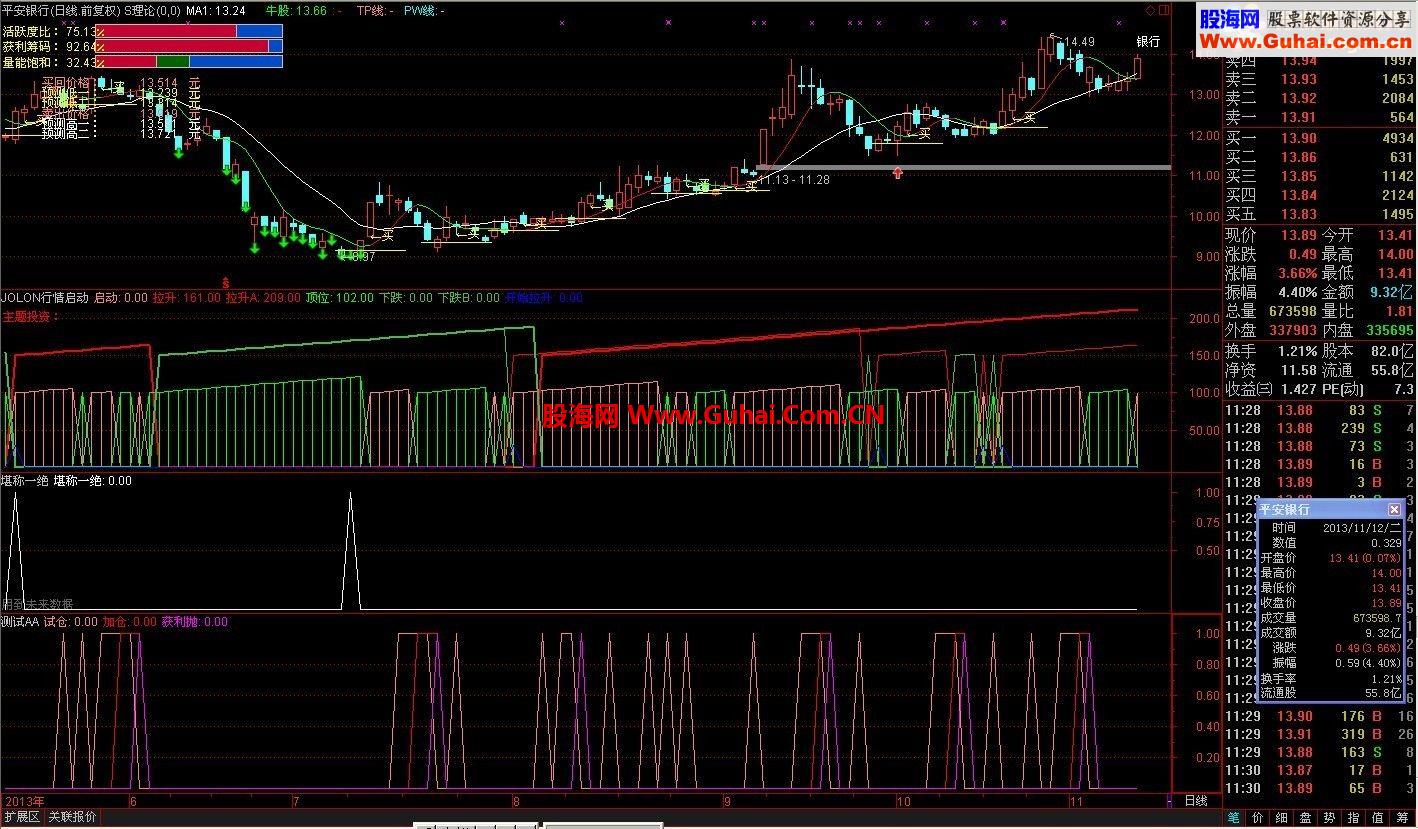Click the 堪称一绝 indicator title
Screen dimensions: 1418x829
point(25,481)
